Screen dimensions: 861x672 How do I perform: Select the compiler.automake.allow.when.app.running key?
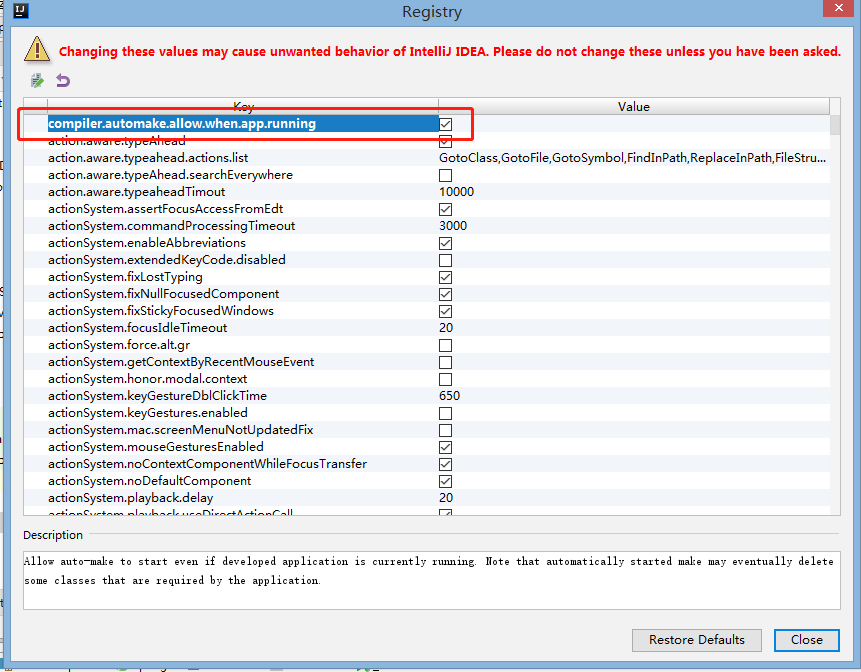182,124
